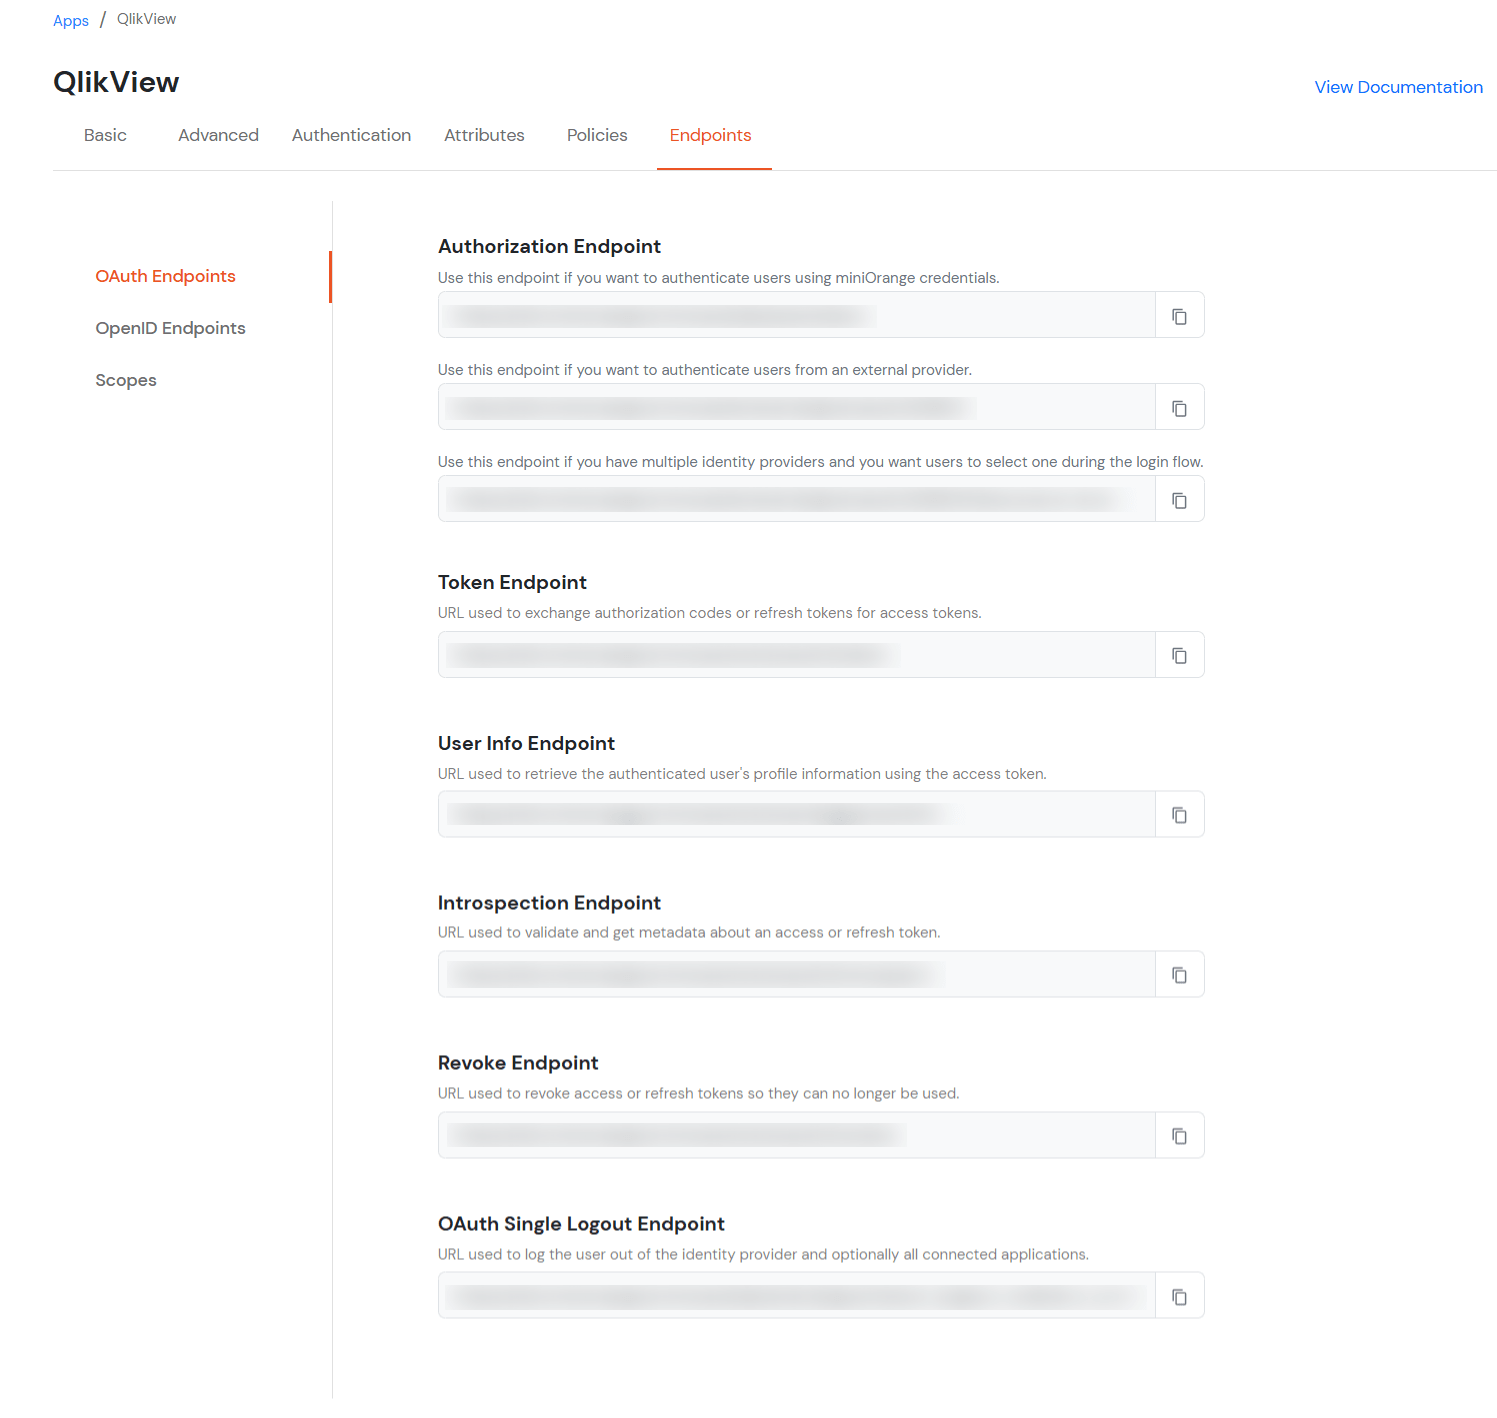Copy the OAuth Single Logout Endpoint URL
The height and width of the screenshot is (1418, 1497).
[x=1179, y=1296]
